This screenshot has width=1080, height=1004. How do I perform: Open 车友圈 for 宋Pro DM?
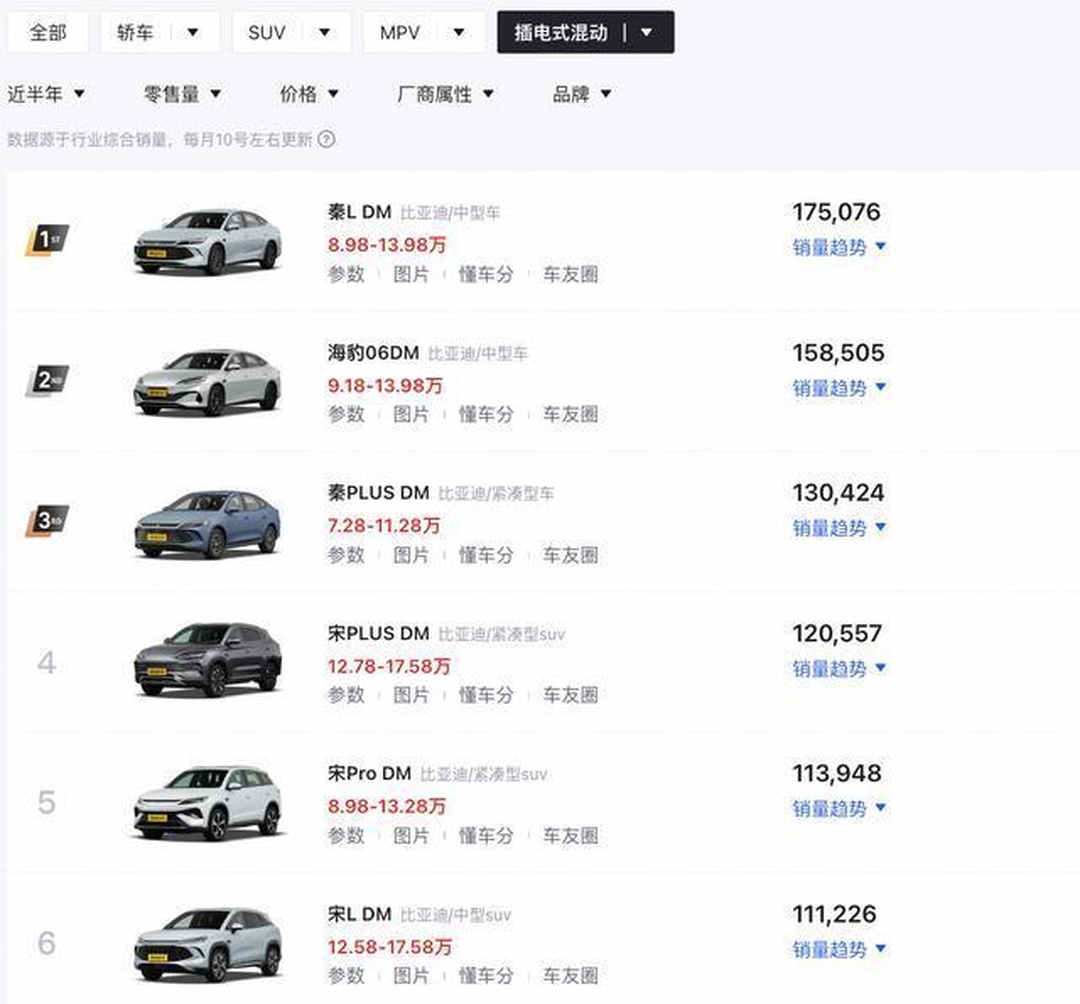click(x=570, y=836)
